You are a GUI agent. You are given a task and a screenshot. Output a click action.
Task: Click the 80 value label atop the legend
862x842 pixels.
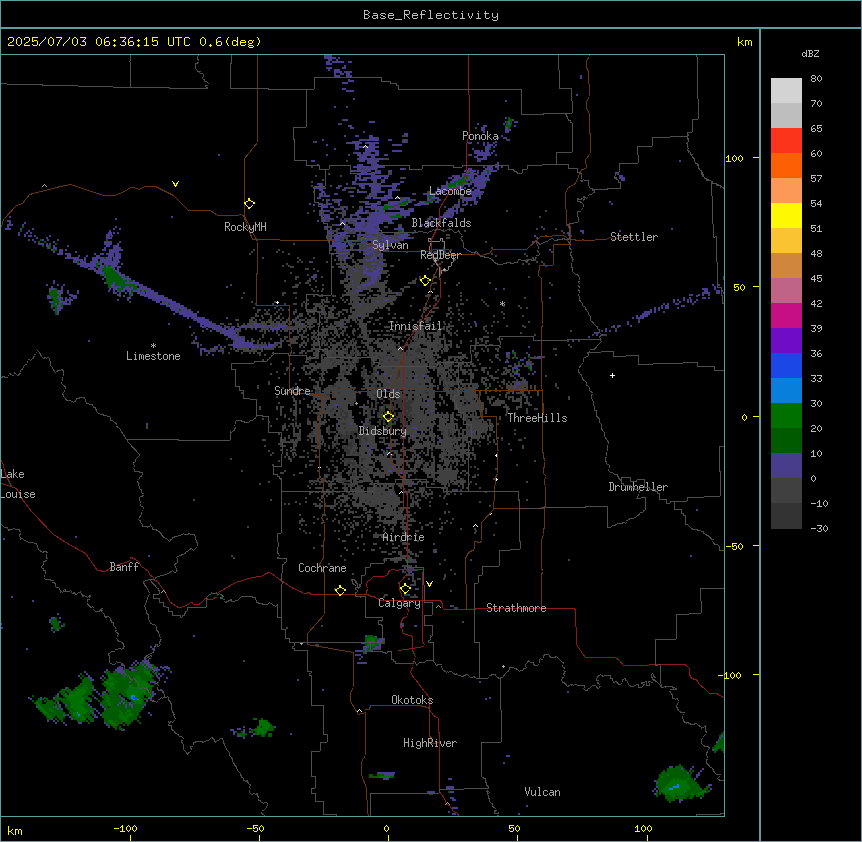click(816, 79)
